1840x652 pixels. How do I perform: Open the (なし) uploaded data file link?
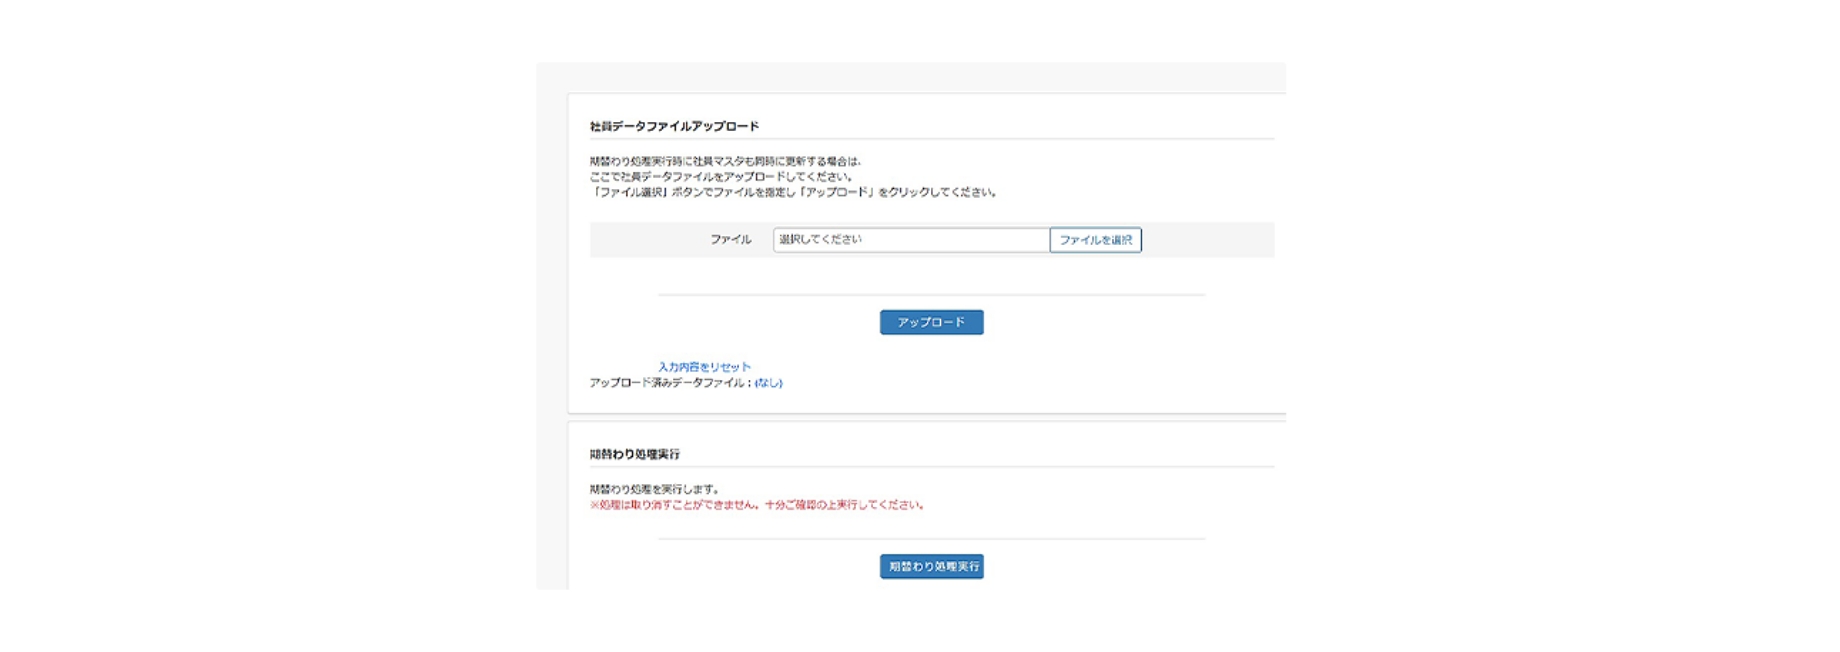click(x=768, y=383)
